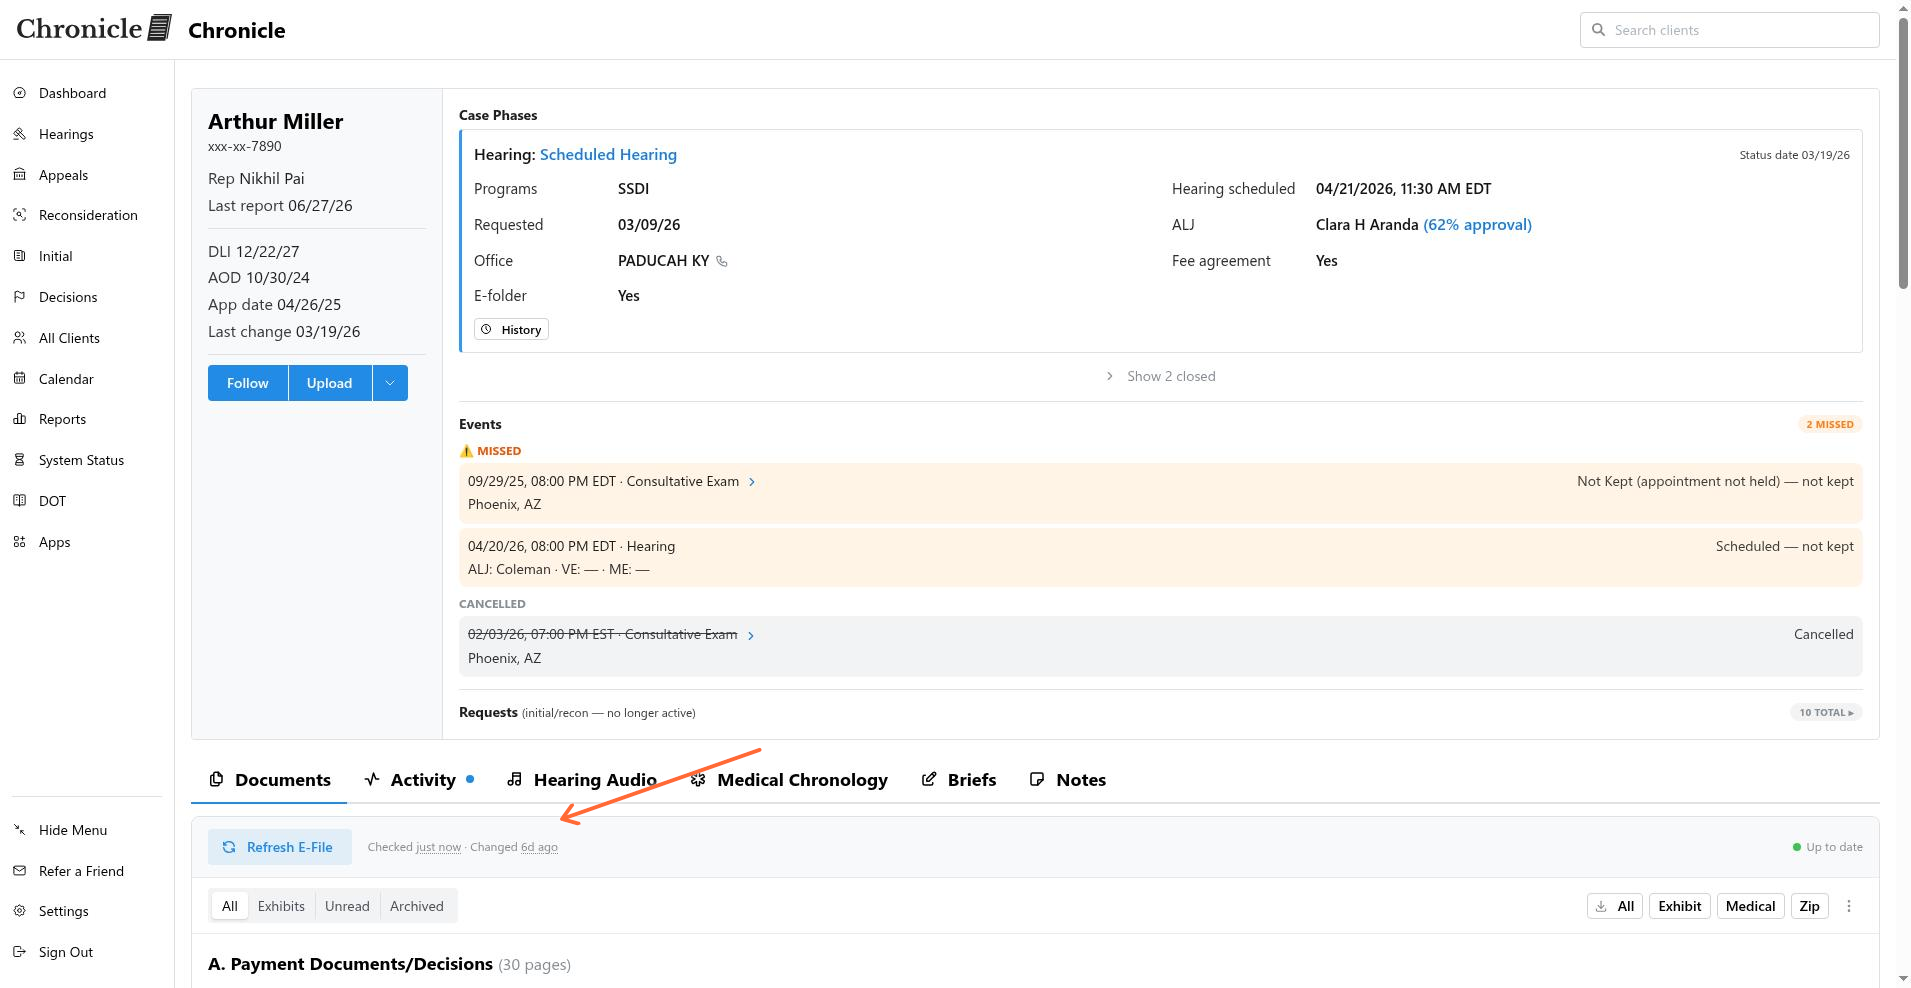Click the search magnifier icon
This screenshot has height=988, width=1911.
pyautogui.click(x=1598, y=30)
